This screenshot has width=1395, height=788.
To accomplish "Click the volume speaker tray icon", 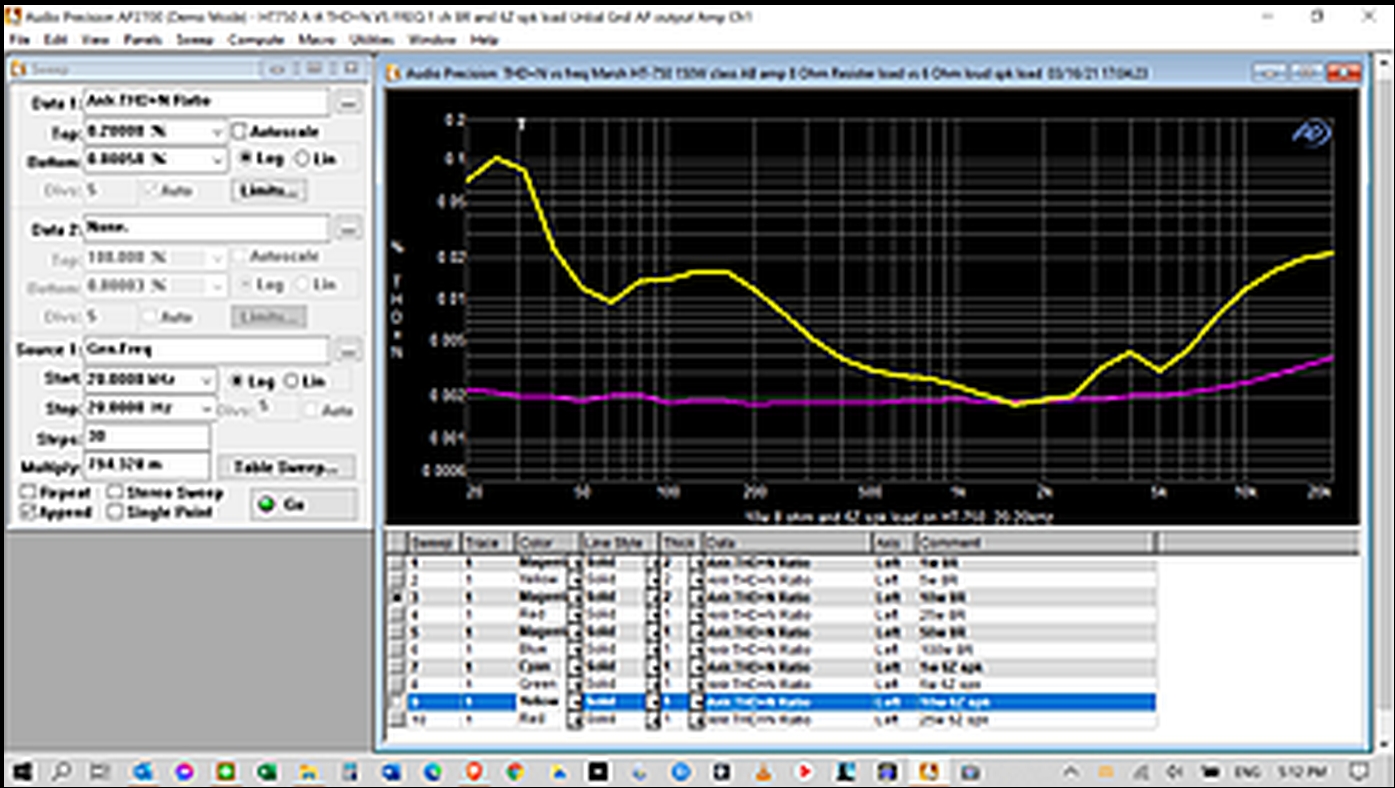I will pyautogui.click(x=1177, y=772).
